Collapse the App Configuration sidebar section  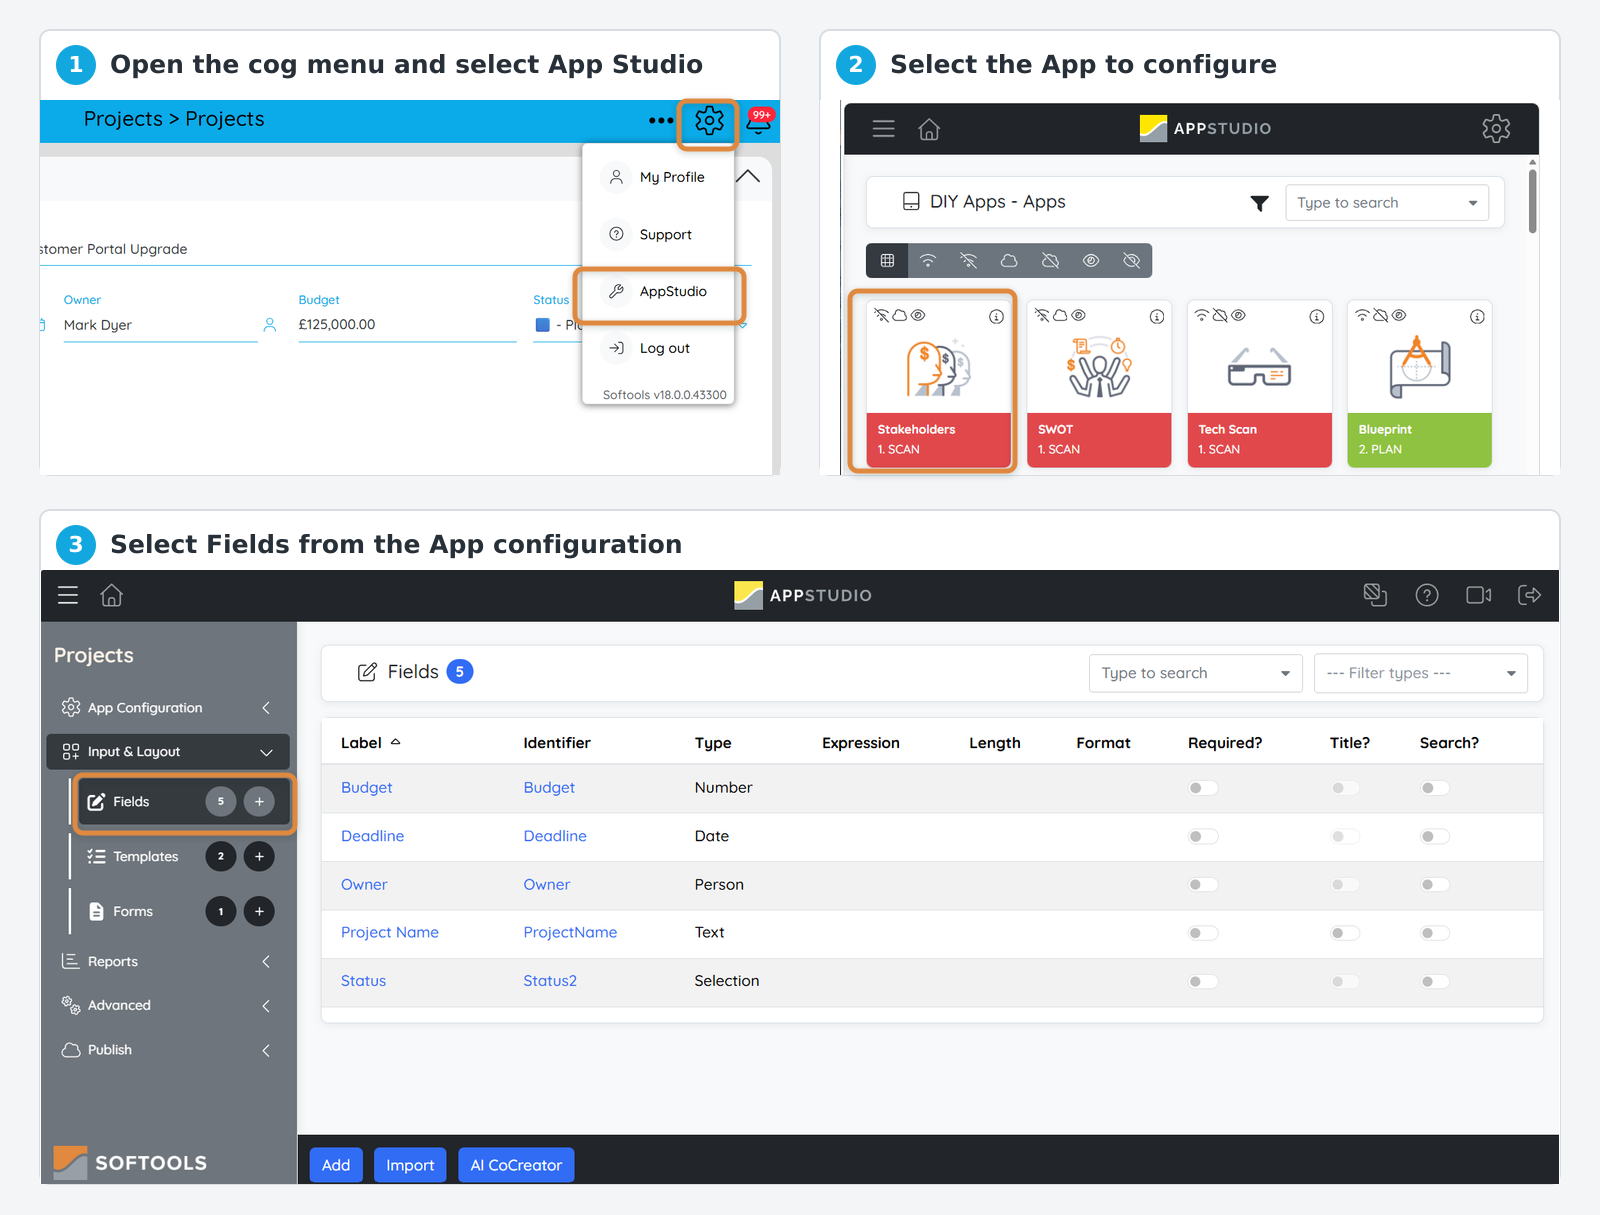coord(168,707)
